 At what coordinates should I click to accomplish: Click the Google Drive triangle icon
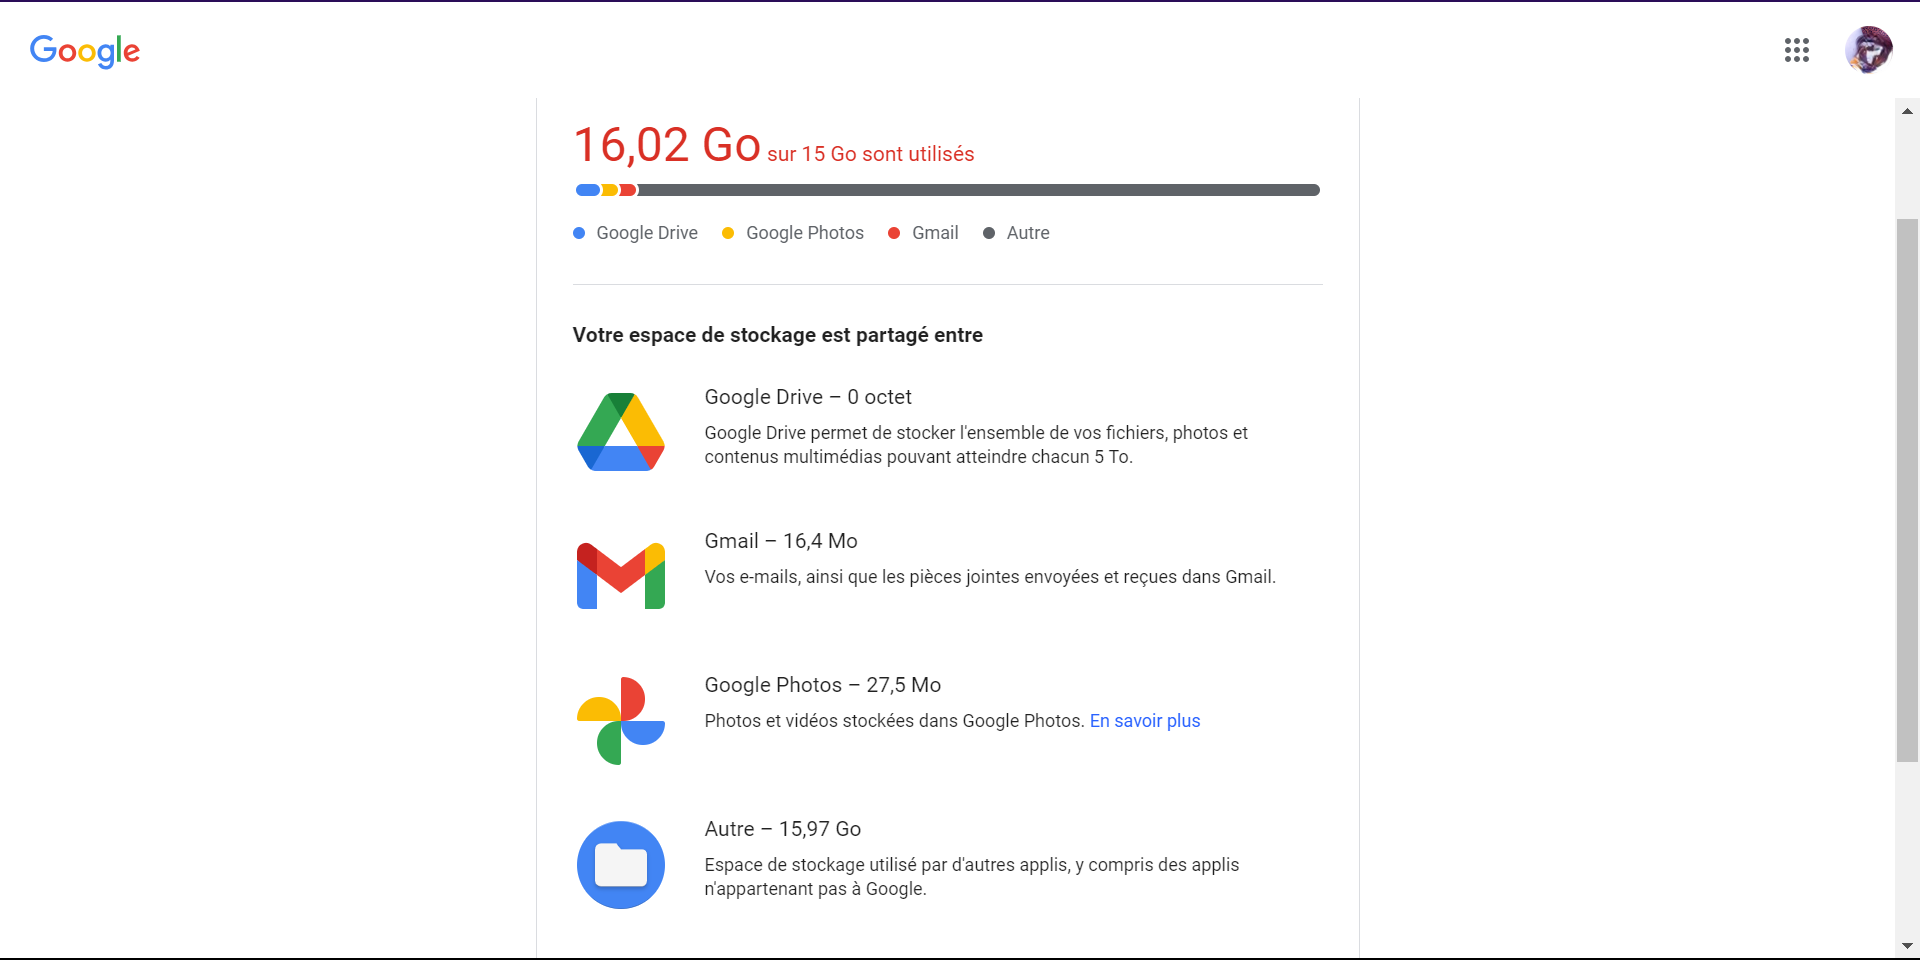621,432
